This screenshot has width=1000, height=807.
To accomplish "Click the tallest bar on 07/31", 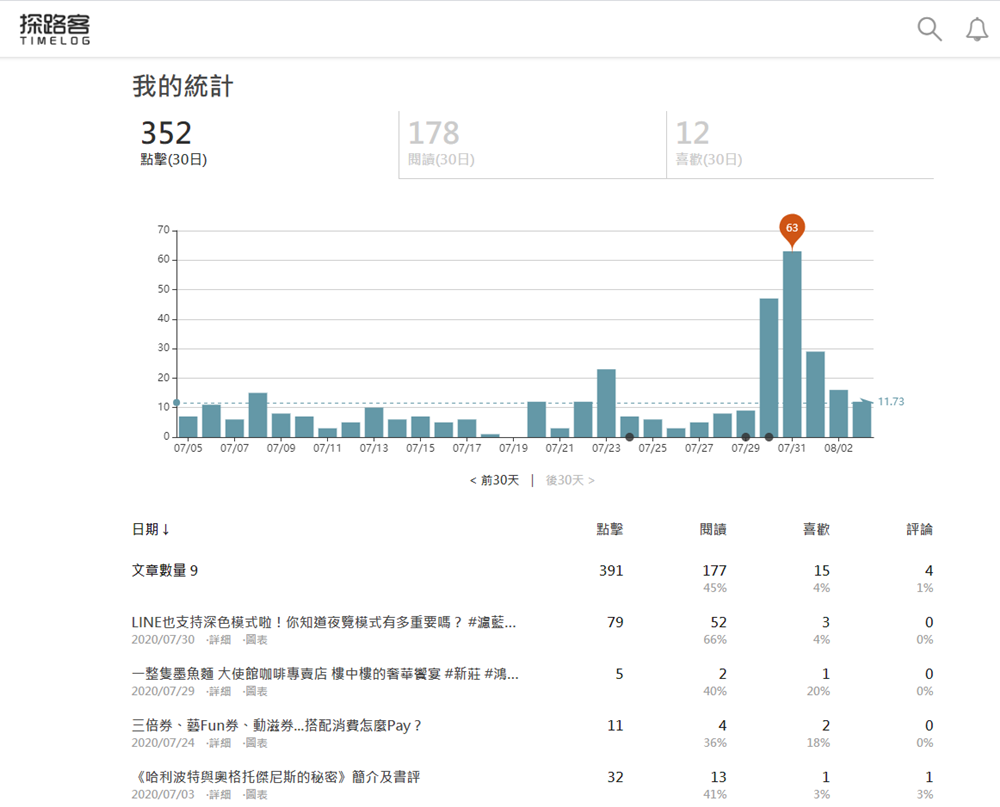I will point(791,345).
